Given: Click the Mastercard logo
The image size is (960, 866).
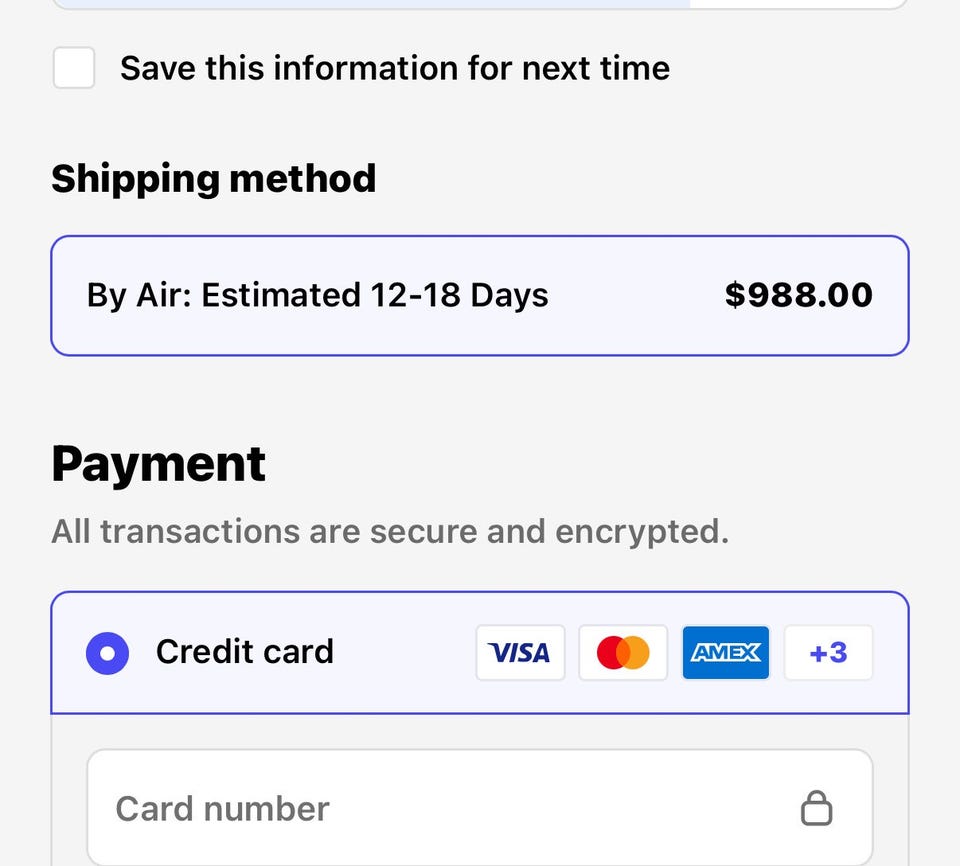Looking at the screenshot, I should click(x=623, y=653).
